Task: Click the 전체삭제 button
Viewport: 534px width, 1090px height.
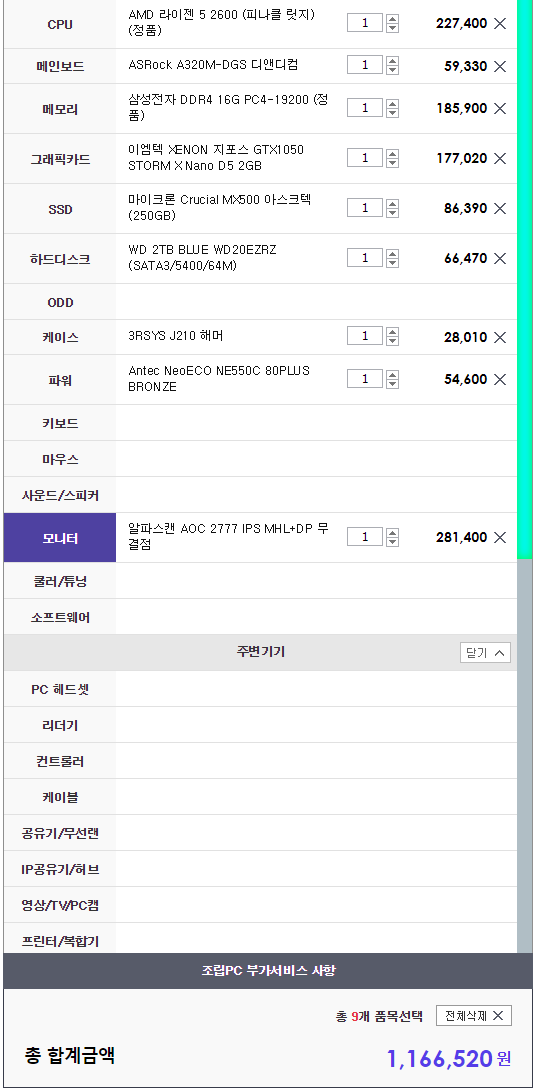Action: [x=474, y=1016]
